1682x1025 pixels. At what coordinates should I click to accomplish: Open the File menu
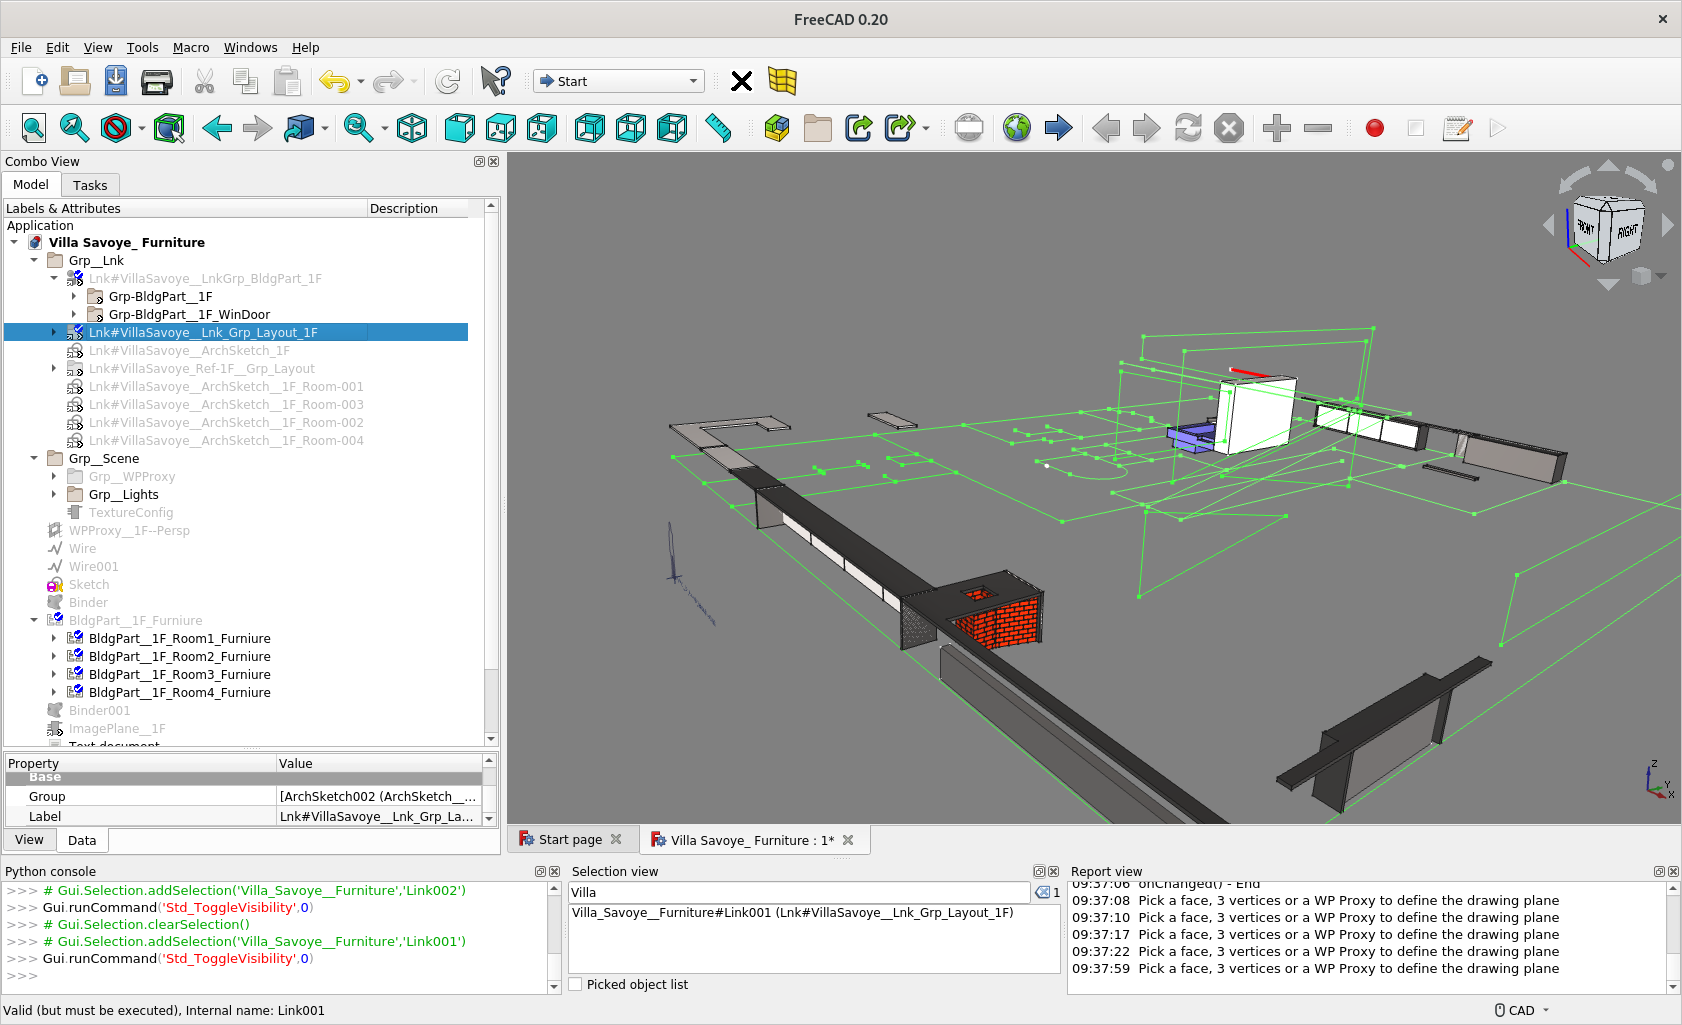pos(21,47)
